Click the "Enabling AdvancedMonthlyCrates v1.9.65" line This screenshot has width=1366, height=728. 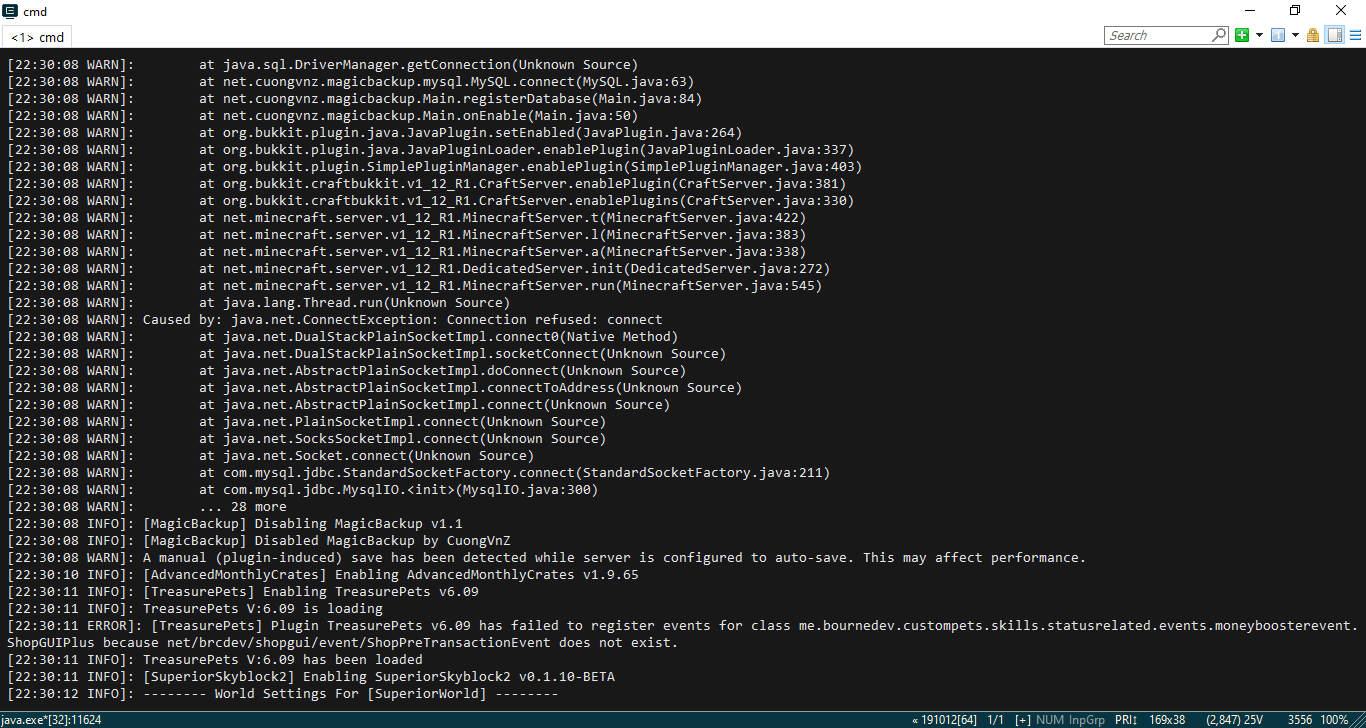[322, 575]
